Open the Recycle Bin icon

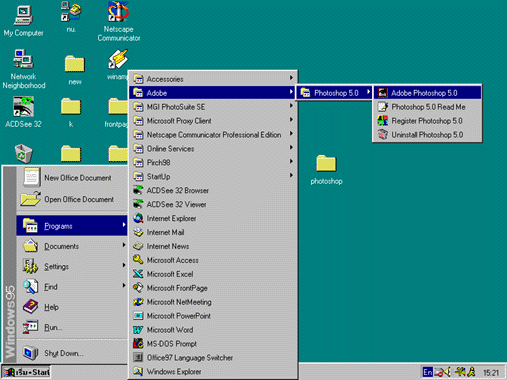tap(23, 153)
